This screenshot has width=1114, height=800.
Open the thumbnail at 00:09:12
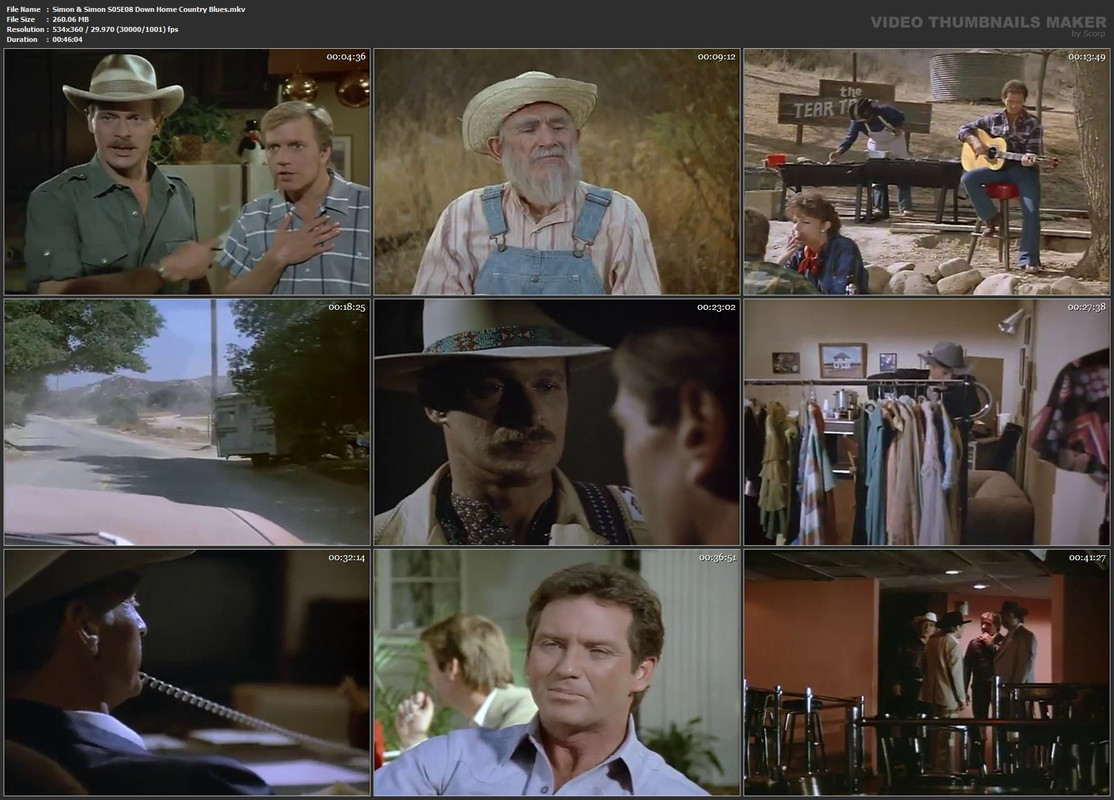[557, 172]
